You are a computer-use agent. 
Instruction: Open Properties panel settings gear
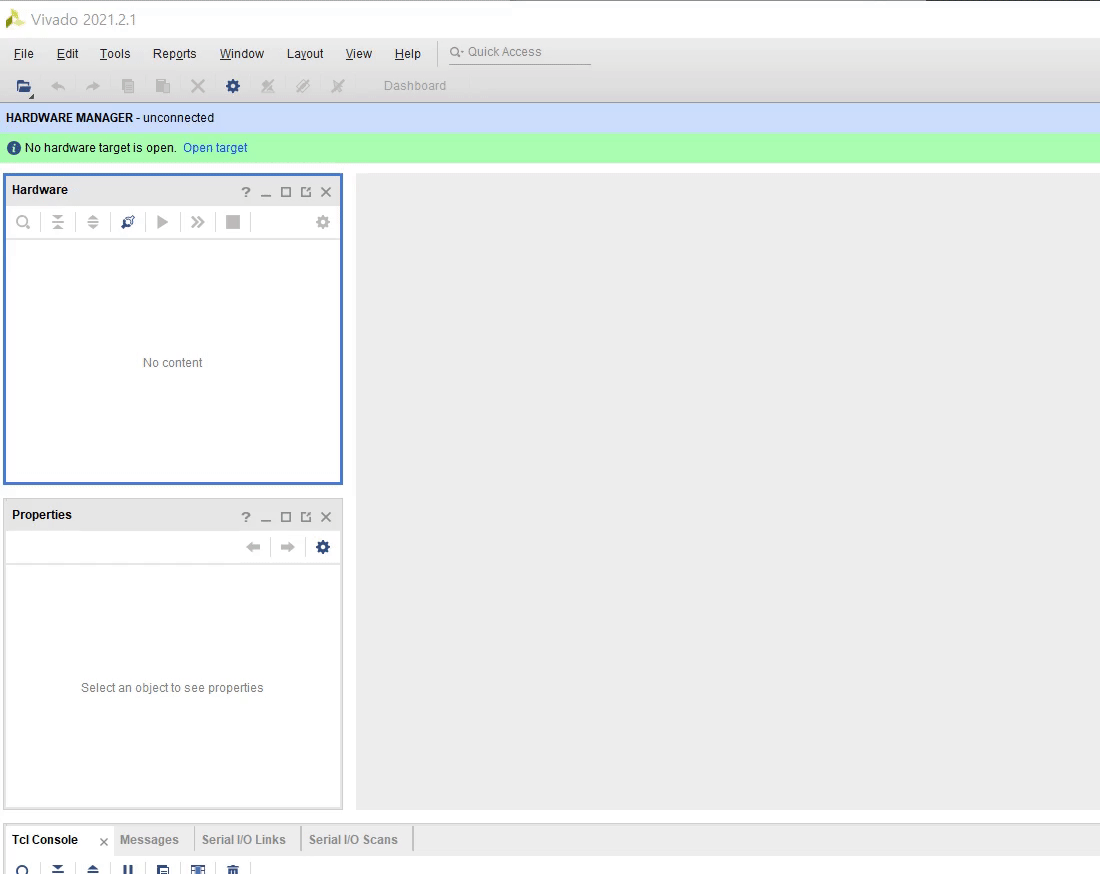(323, 547)
